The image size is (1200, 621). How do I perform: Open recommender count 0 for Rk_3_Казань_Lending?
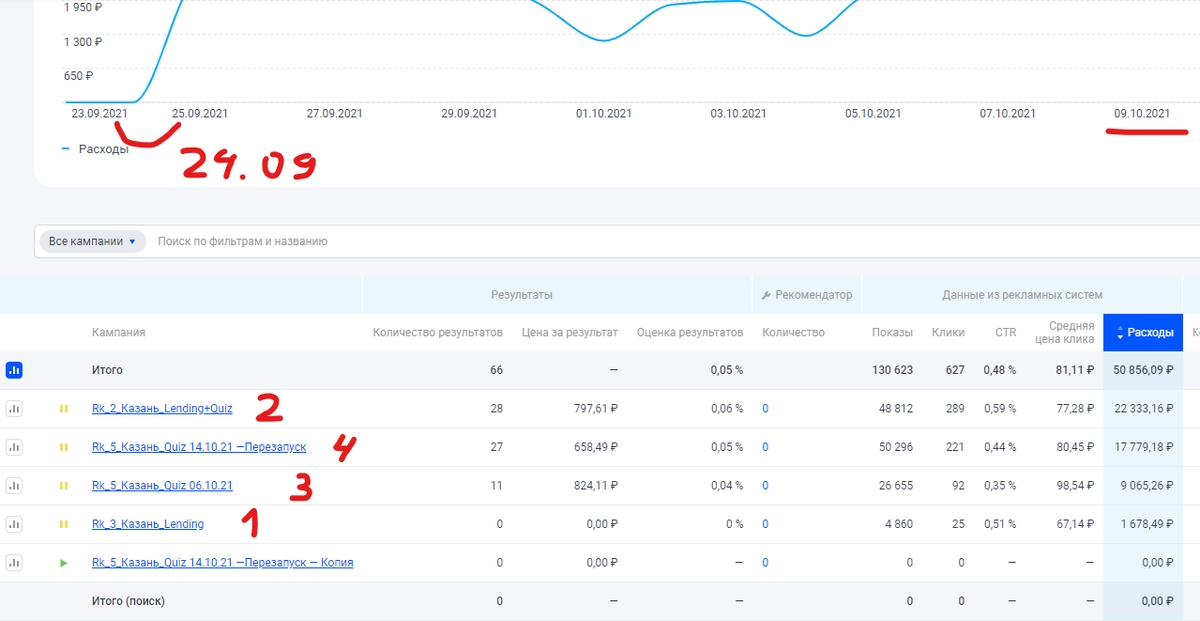coord(765,524)
